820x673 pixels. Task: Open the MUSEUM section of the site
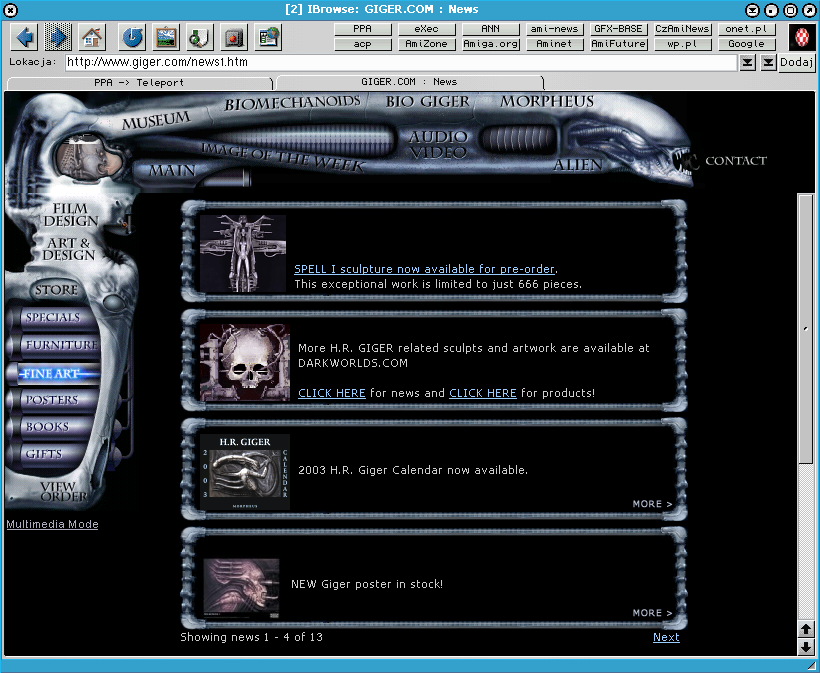coord(156,120)
